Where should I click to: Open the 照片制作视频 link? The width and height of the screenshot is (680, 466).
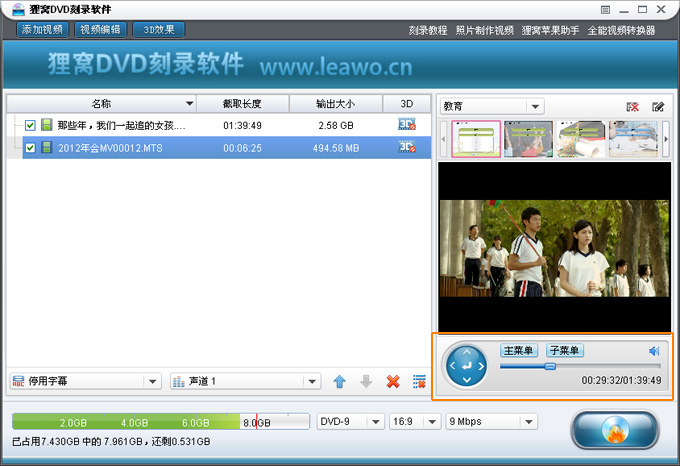point(484,30)
